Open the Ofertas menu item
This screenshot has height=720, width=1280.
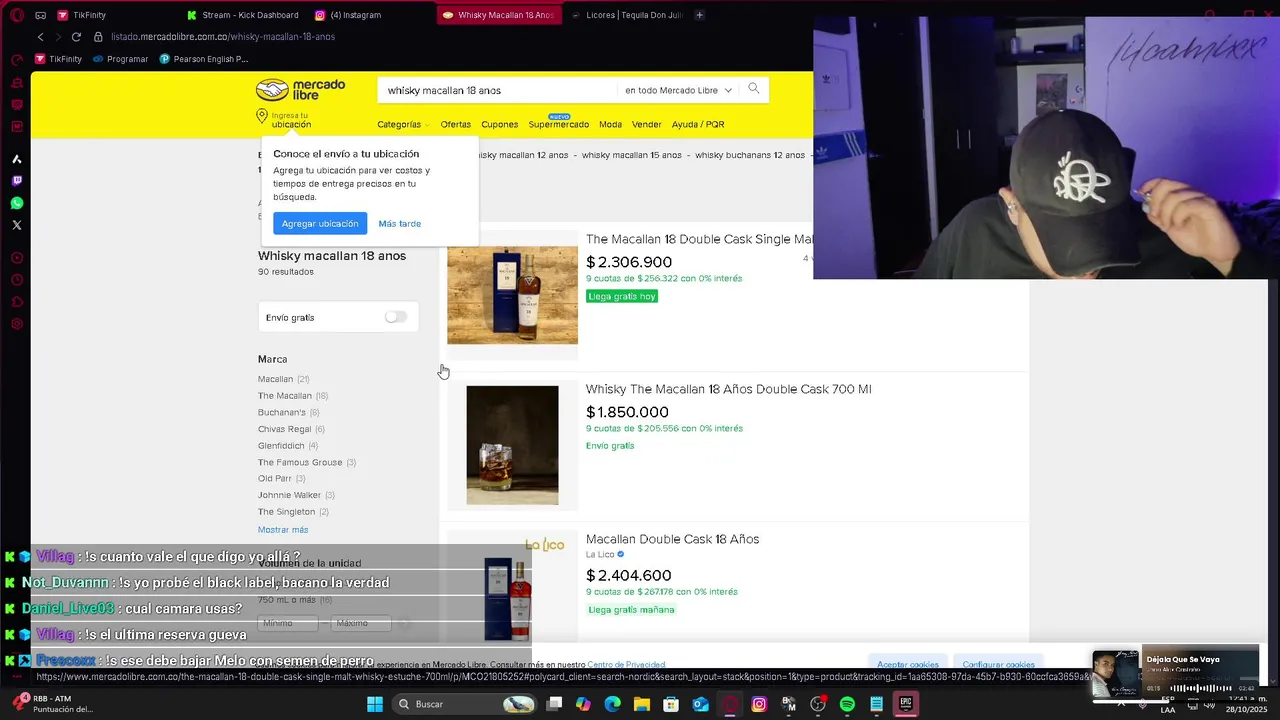pos(455,124)
